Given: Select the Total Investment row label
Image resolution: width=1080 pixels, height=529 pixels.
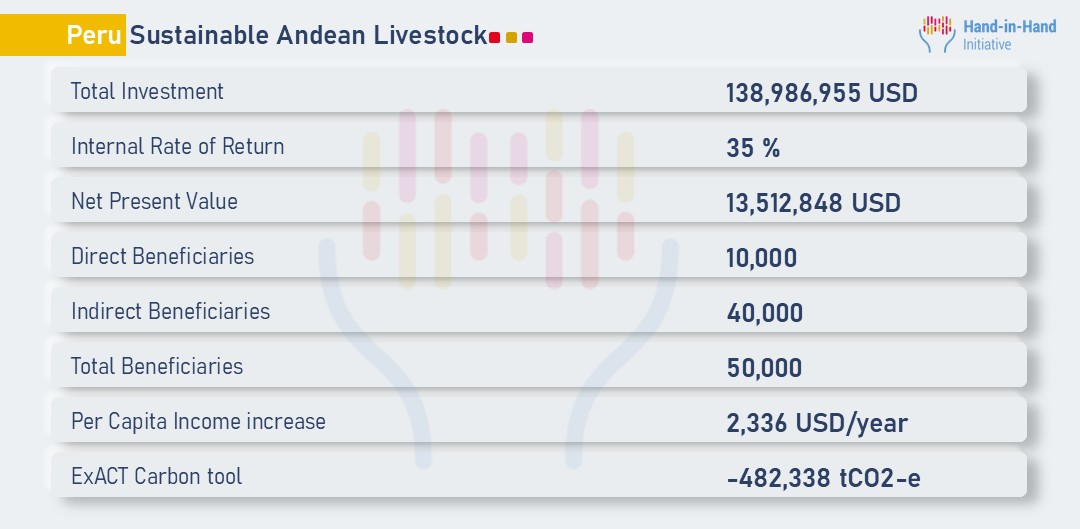Looking at the screenshot, I should click(x=147, y=92).
